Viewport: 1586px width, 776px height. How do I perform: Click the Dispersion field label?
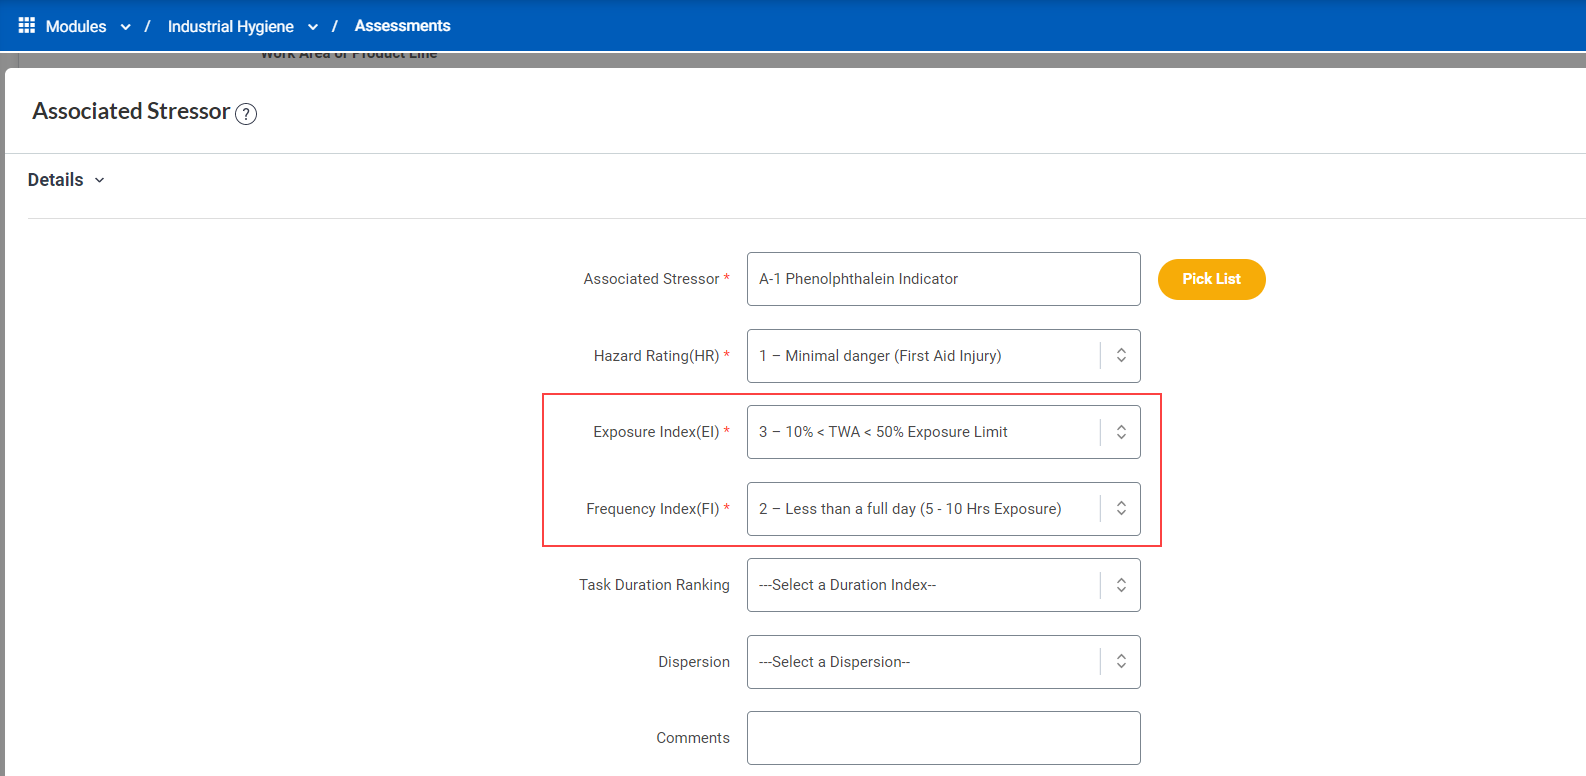[694, 662]
